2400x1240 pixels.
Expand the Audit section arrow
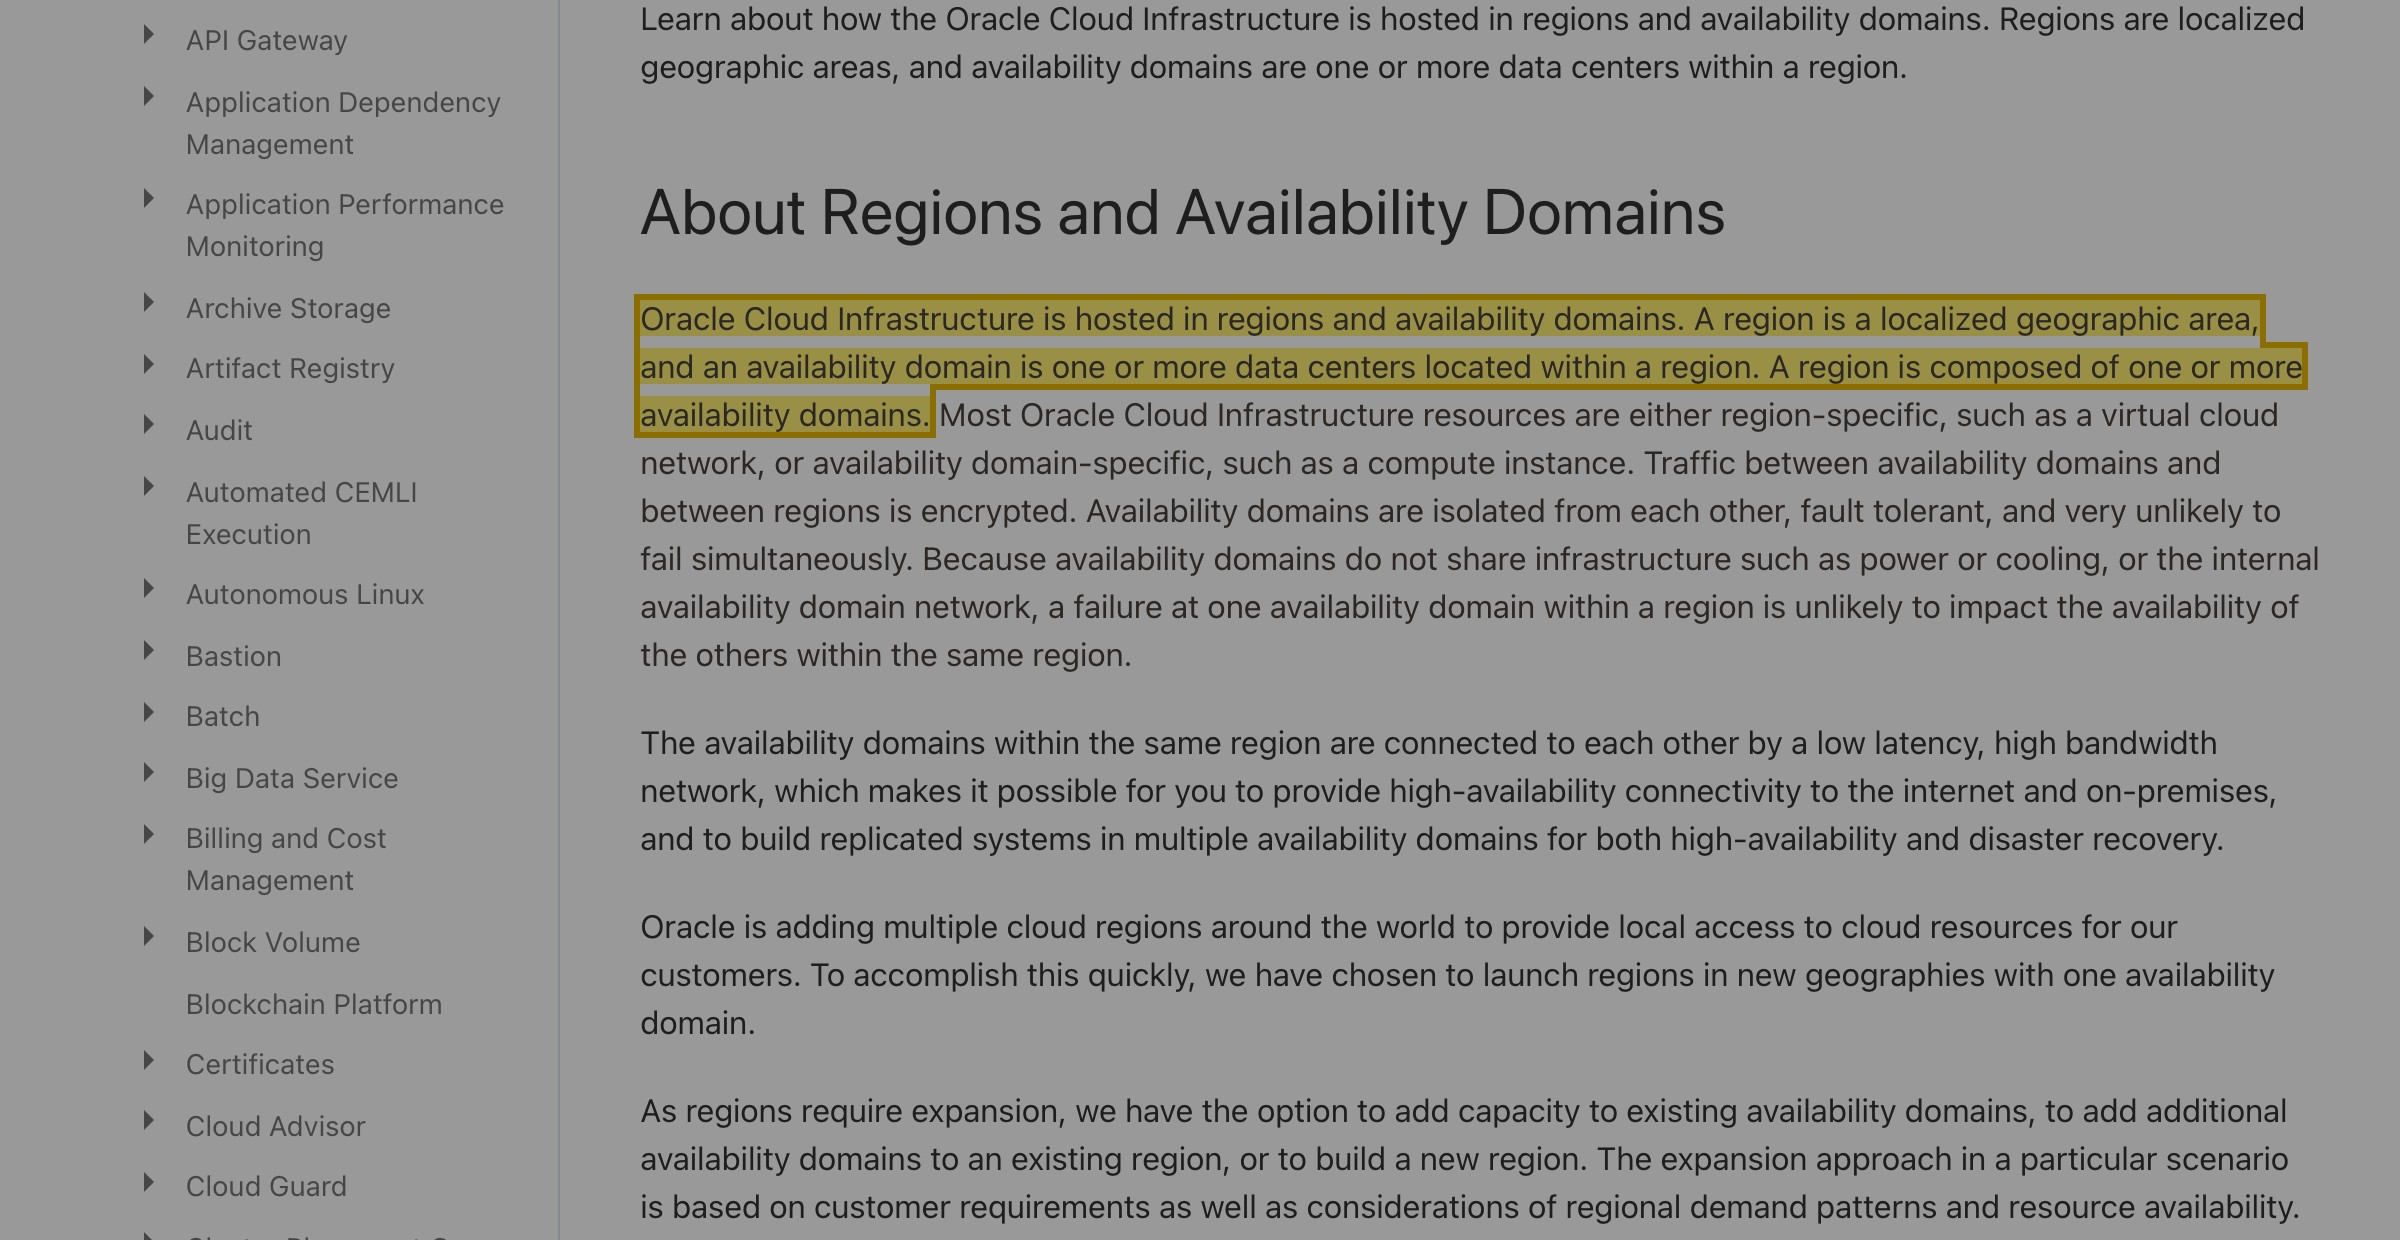pos(149,426)
